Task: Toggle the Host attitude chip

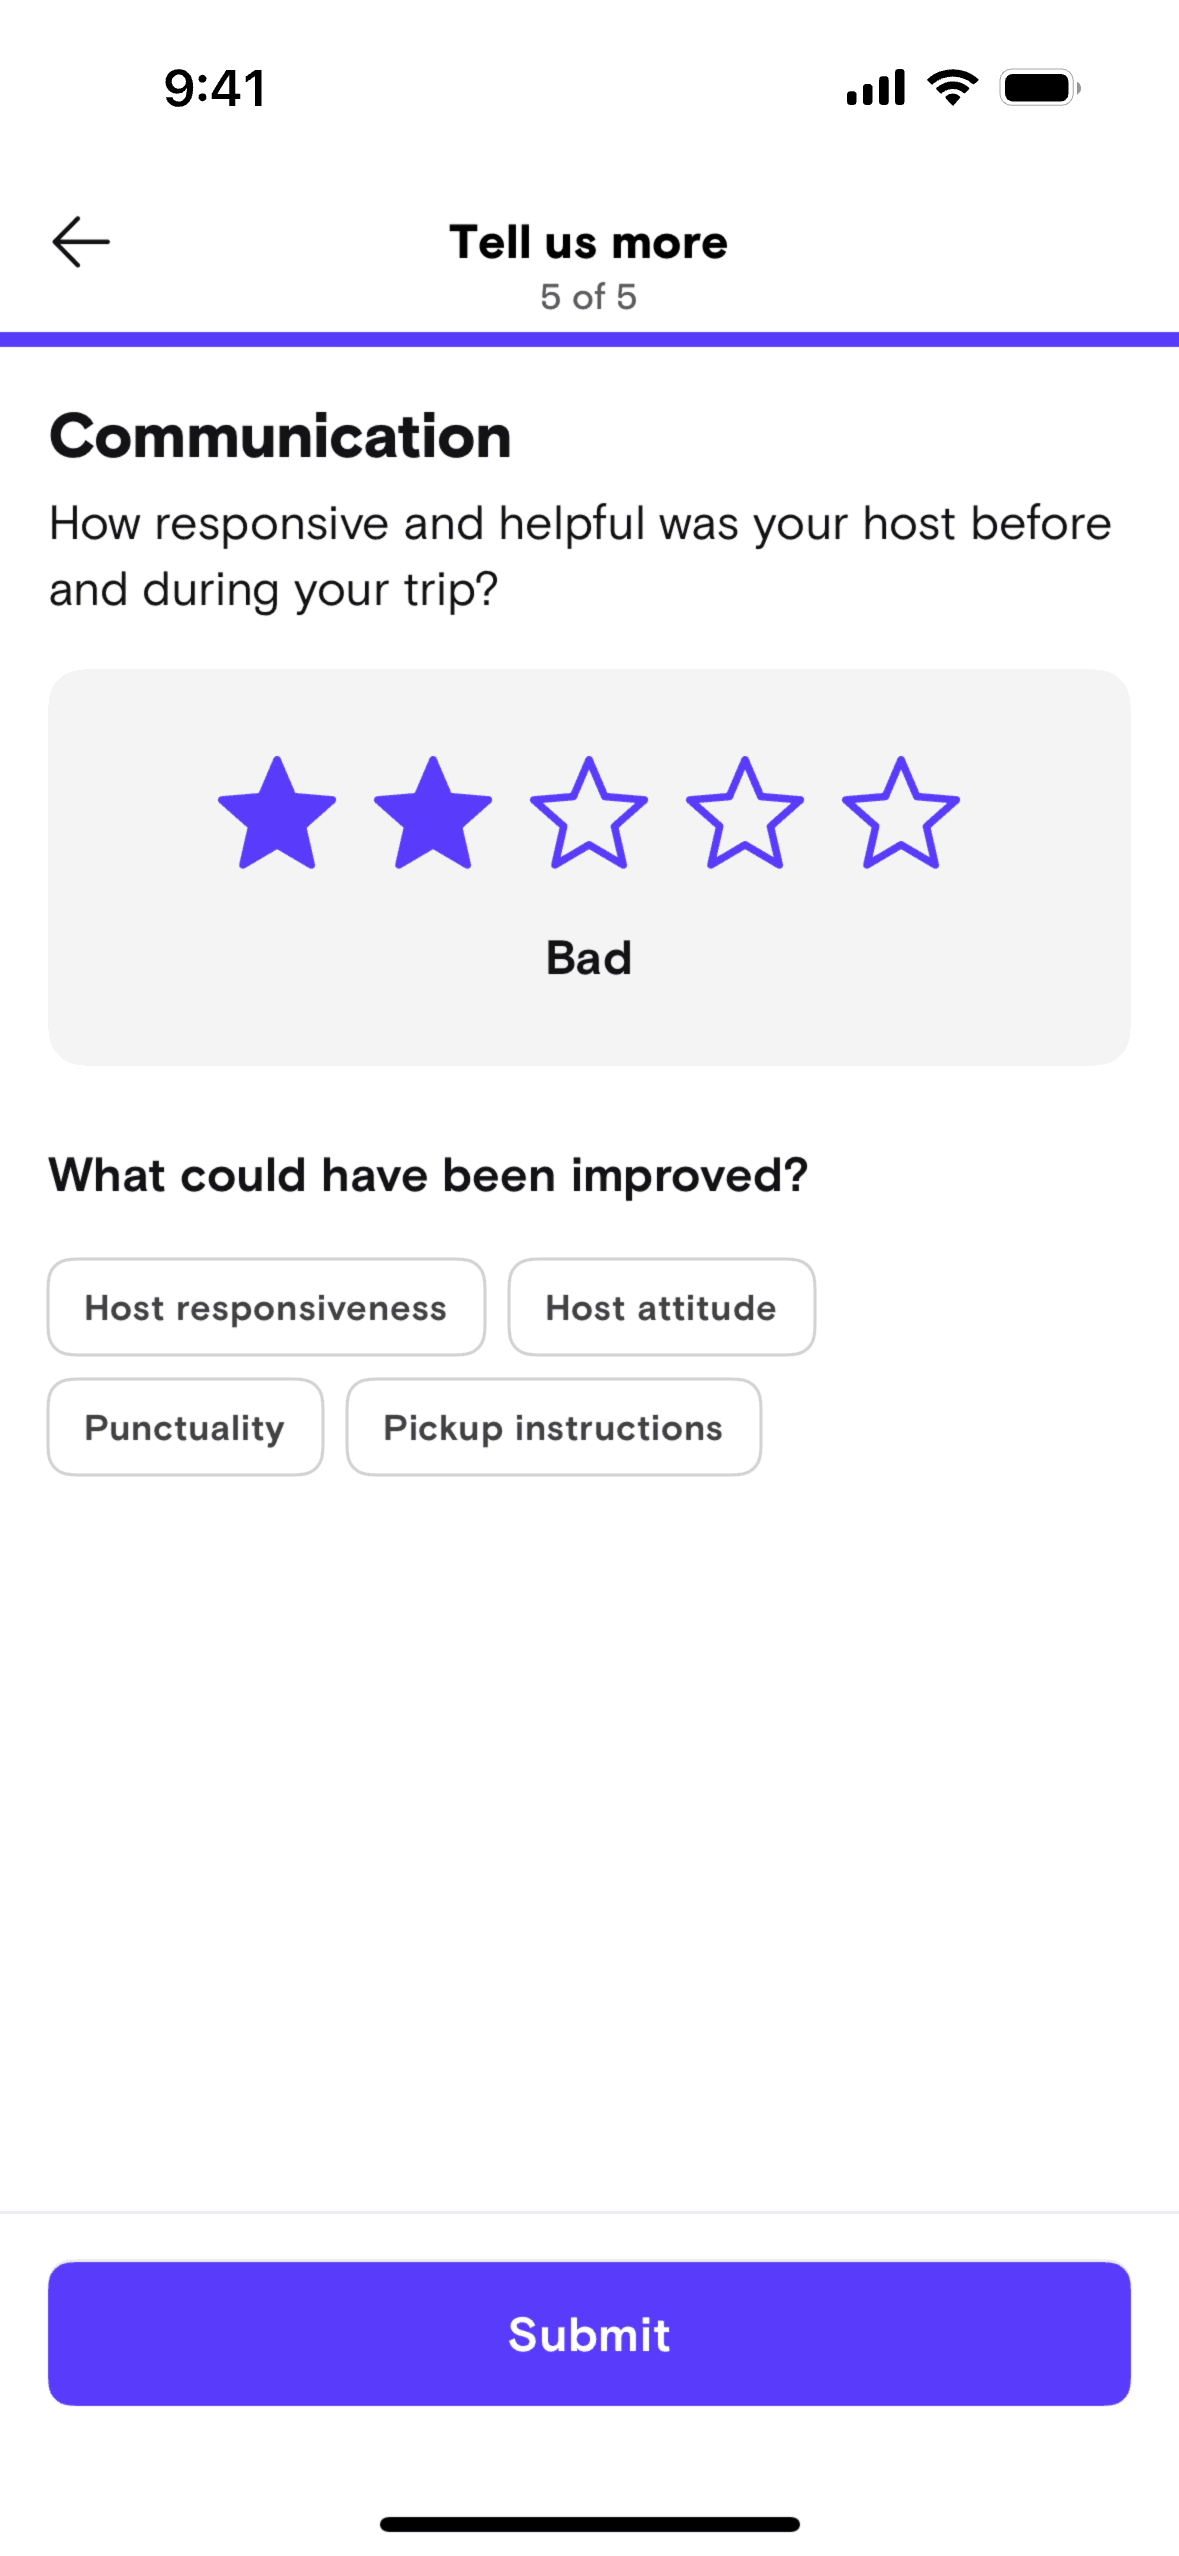Action: [x=661, y=1307]
